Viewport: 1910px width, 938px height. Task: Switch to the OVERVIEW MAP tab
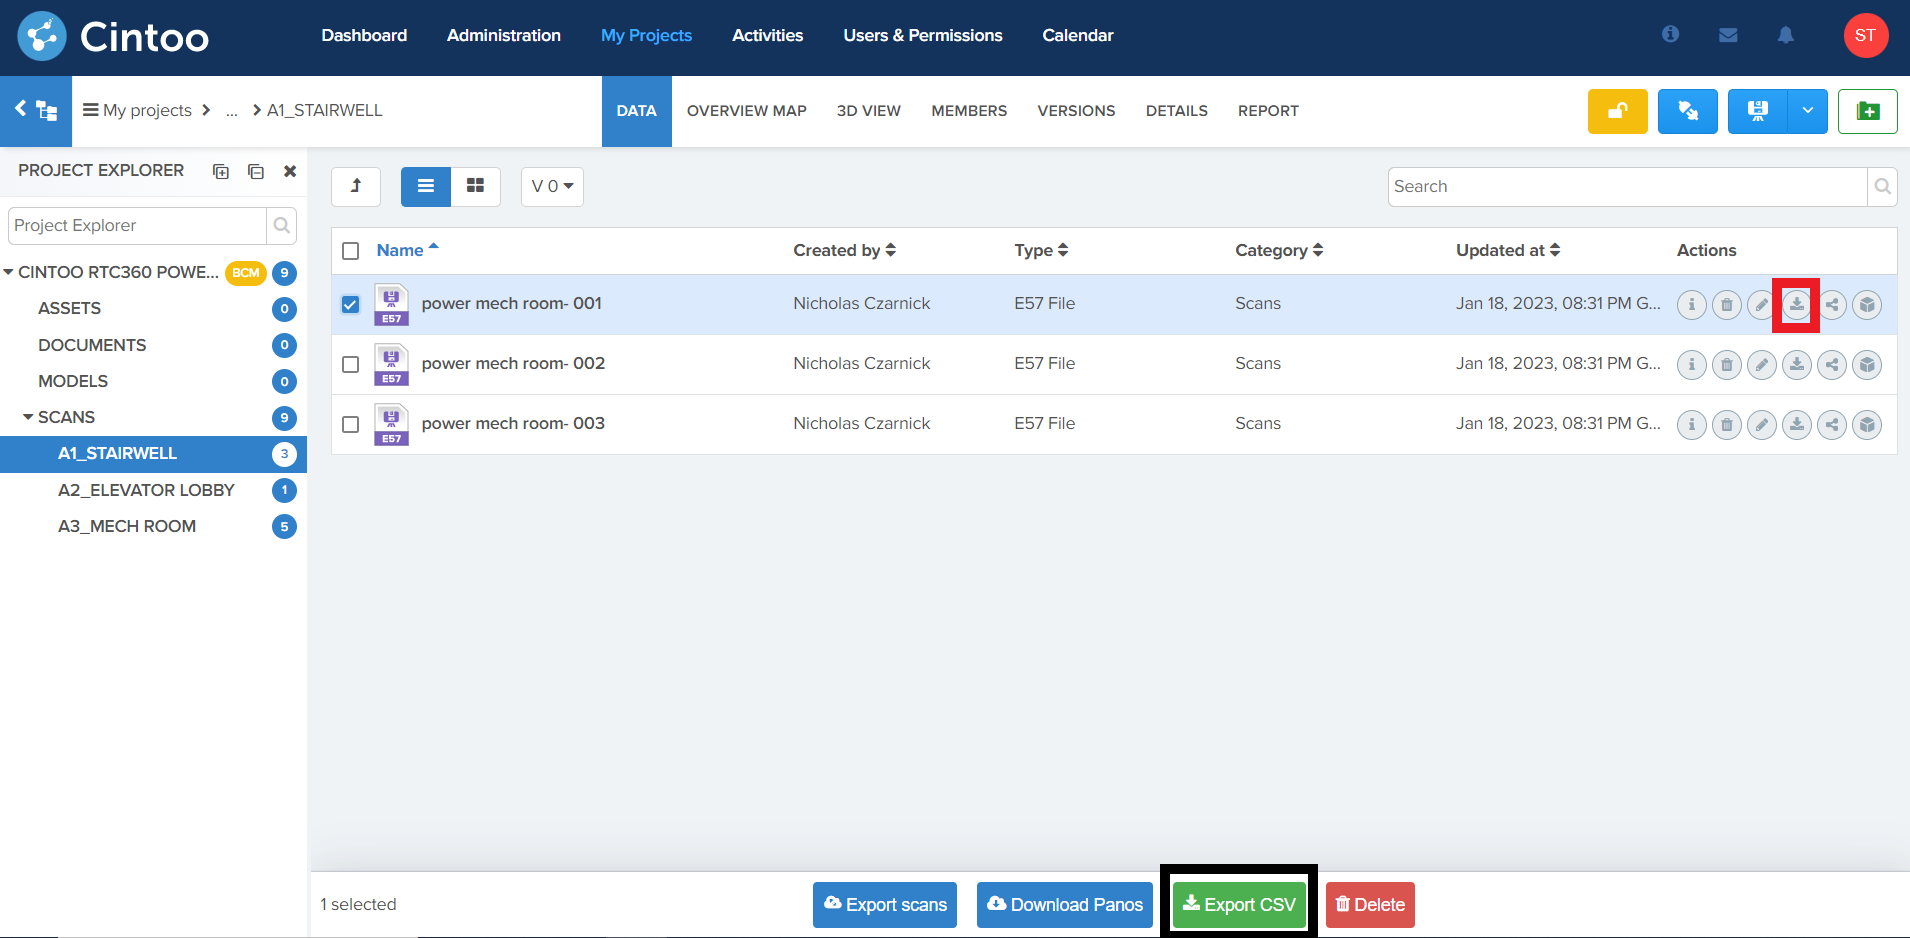[747, 111]
